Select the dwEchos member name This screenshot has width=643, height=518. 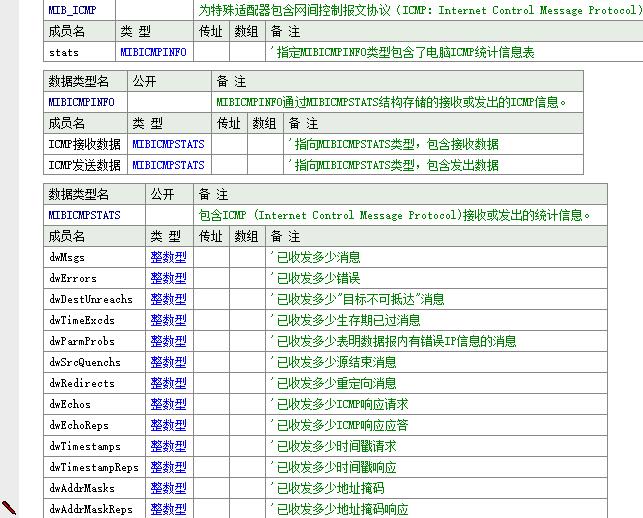(70, 404)
